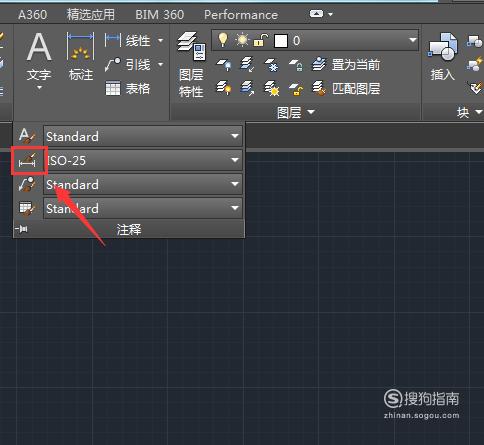484x445 pixels.
Task: Switch to the BIM 360 tab
Action: pos(160,15)
